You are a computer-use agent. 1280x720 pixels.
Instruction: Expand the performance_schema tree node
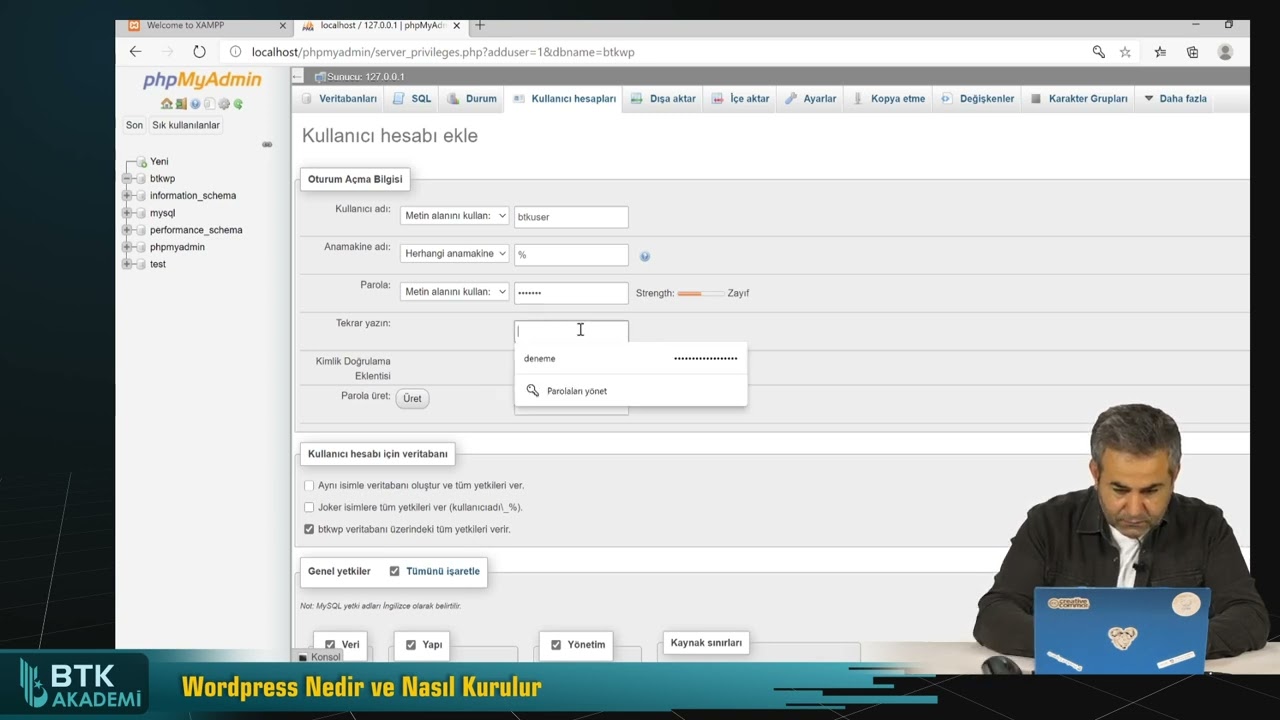(127, 230)
